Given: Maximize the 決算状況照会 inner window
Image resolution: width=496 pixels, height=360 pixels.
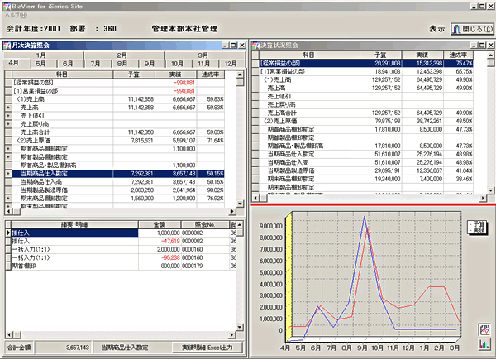Looking at the screenshot, I should pyautogui.click(x=482, y=45).
